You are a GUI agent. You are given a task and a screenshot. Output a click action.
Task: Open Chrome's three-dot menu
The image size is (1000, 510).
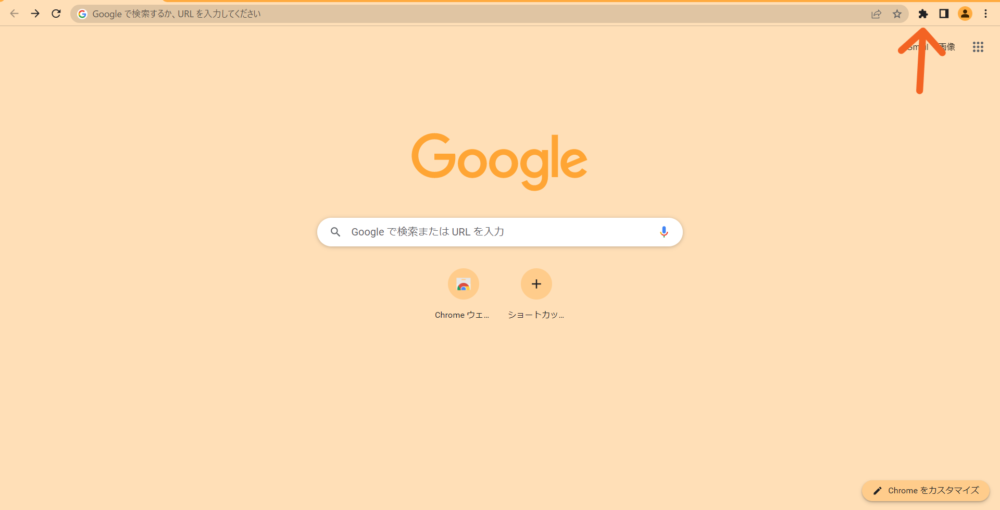(985, 13)
